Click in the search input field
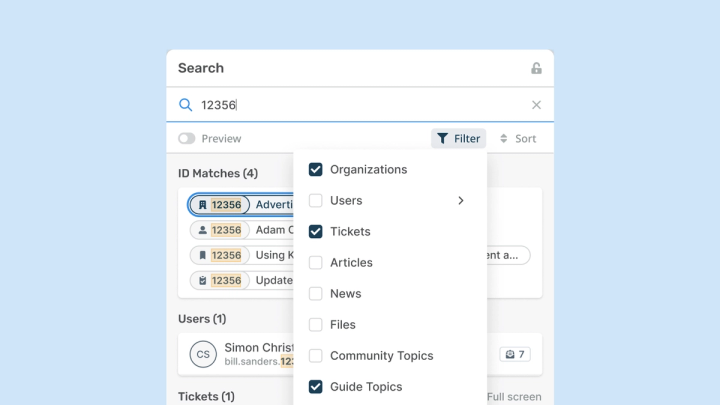 360,105
